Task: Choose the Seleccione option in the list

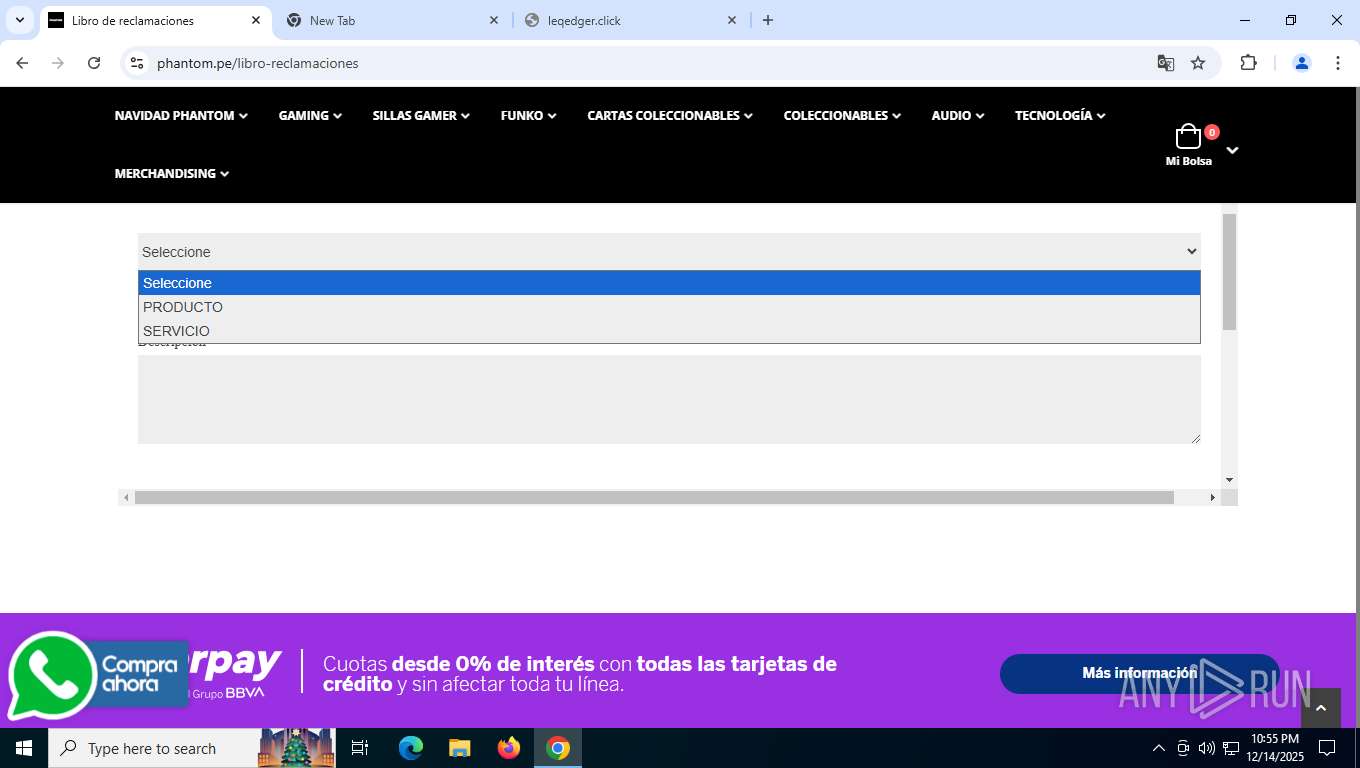Action: 669,283
